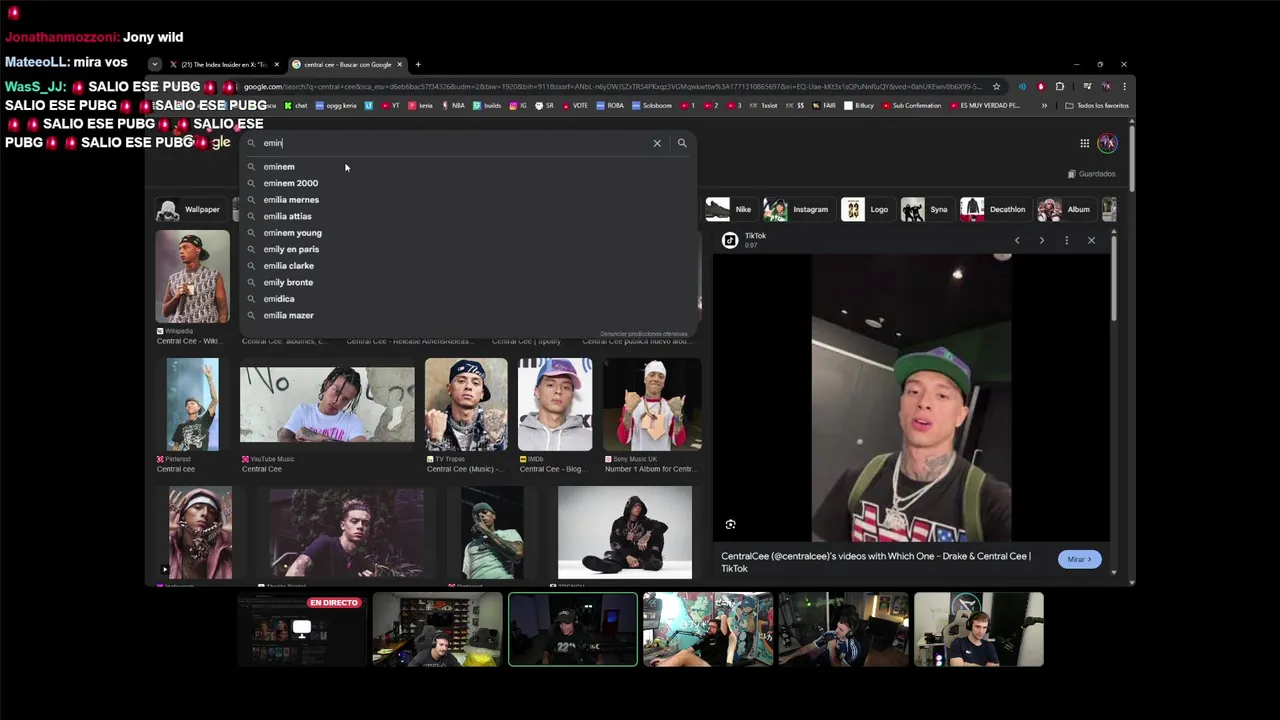Open the Sony Music UK image result
Image resolution: width=1280 pixels, height=720 pixels.
[x=653, y=405]
